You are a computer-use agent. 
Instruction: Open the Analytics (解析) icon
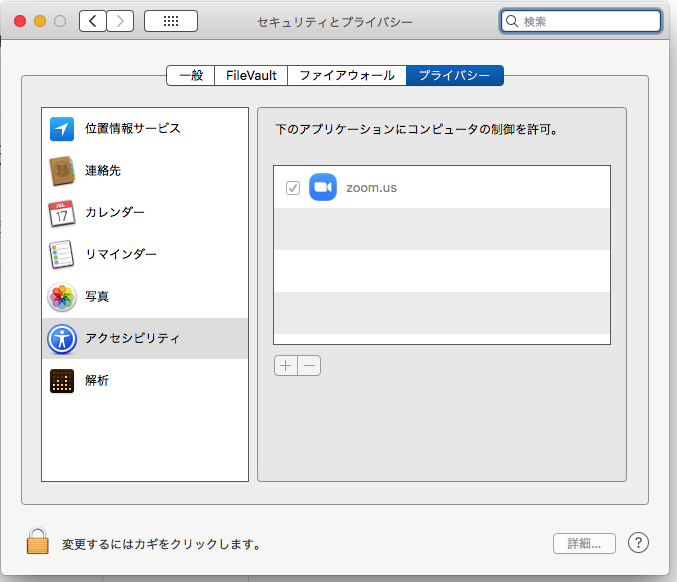point(62,381)
